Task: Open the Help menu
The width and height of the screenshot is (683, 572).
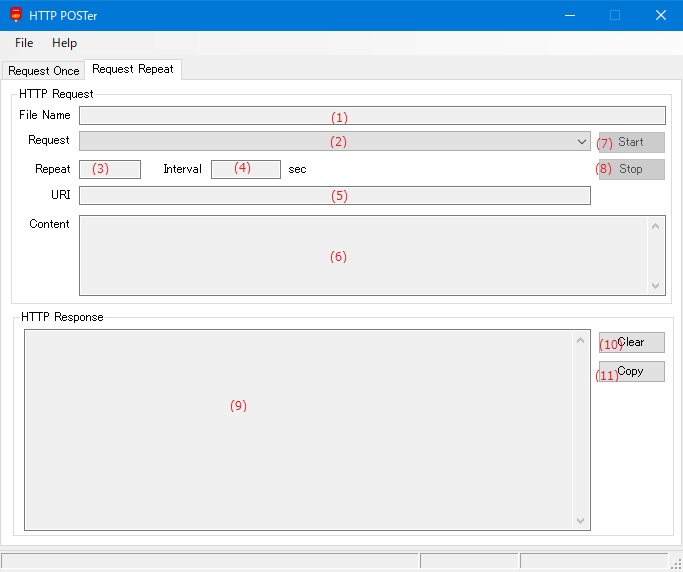Action: point(64,43)
